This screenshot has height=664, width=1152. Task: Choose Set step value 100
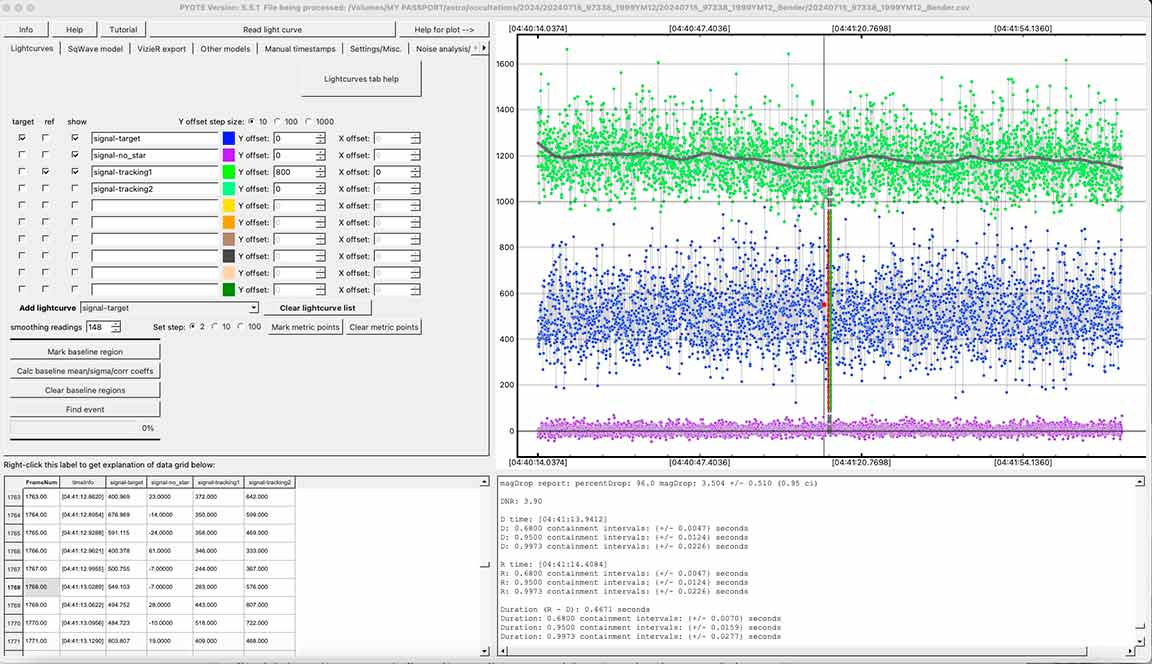(240, 327)
